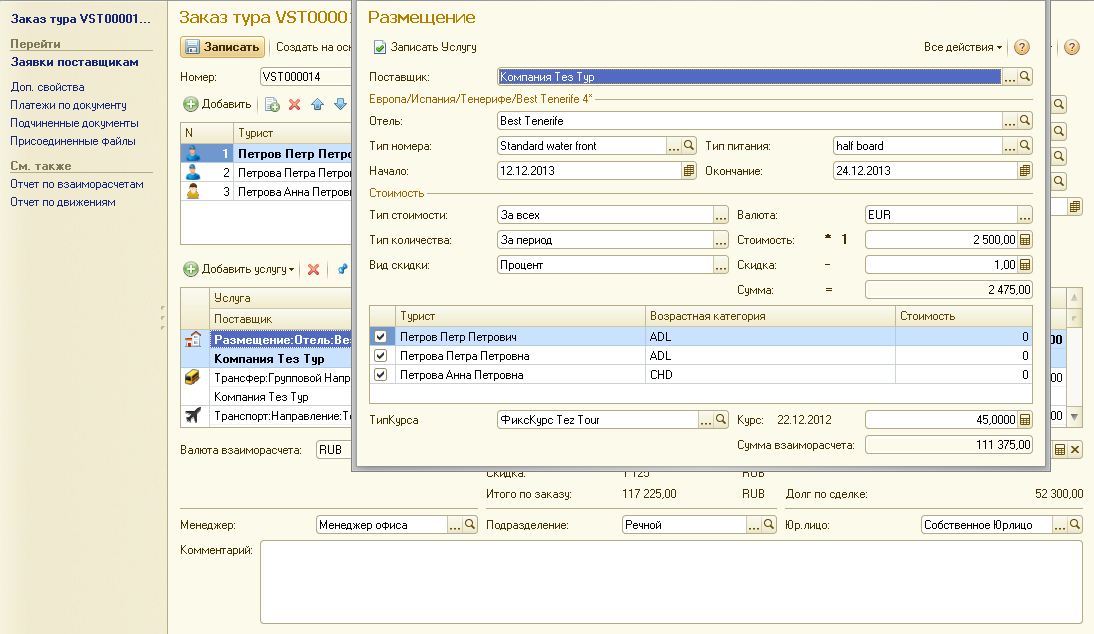Click magnifier icon beside Подразделение field
The height and width of the screenshot is (634, 1094).
pos(769,524)
